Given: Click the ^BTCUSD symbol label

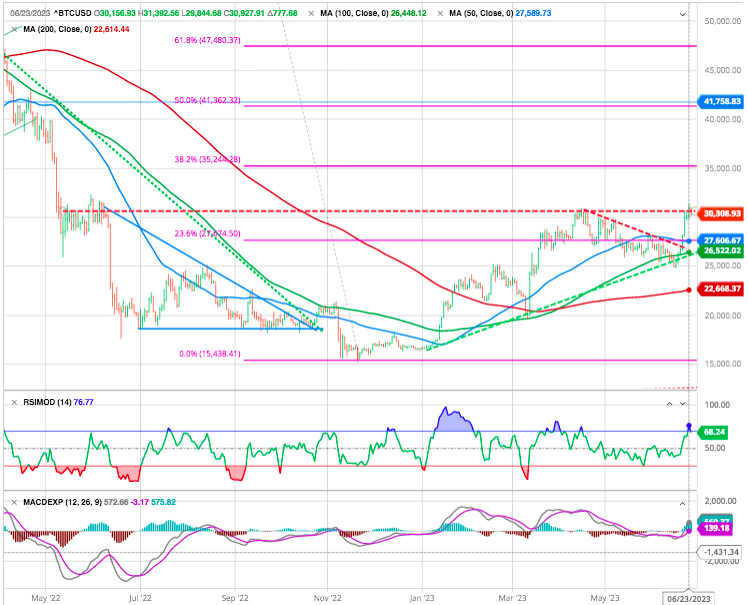Looking at the screenshot, I should 72,13.
